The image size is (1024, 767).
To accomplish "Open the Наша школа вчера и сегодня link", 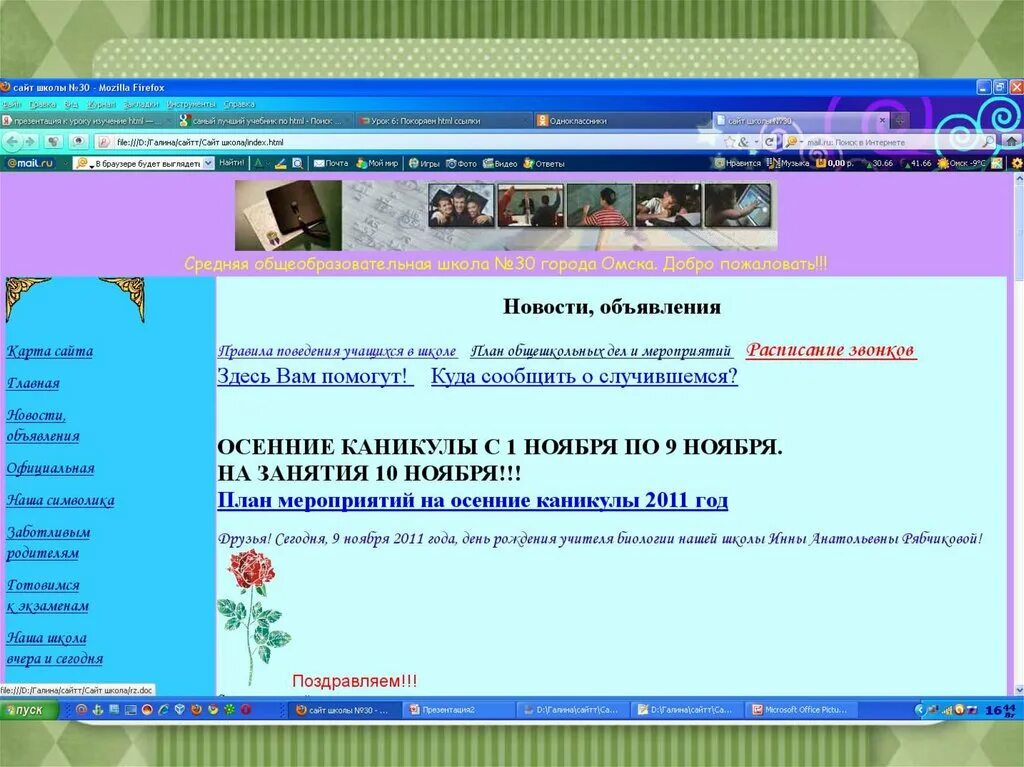I will coord(55,648).
